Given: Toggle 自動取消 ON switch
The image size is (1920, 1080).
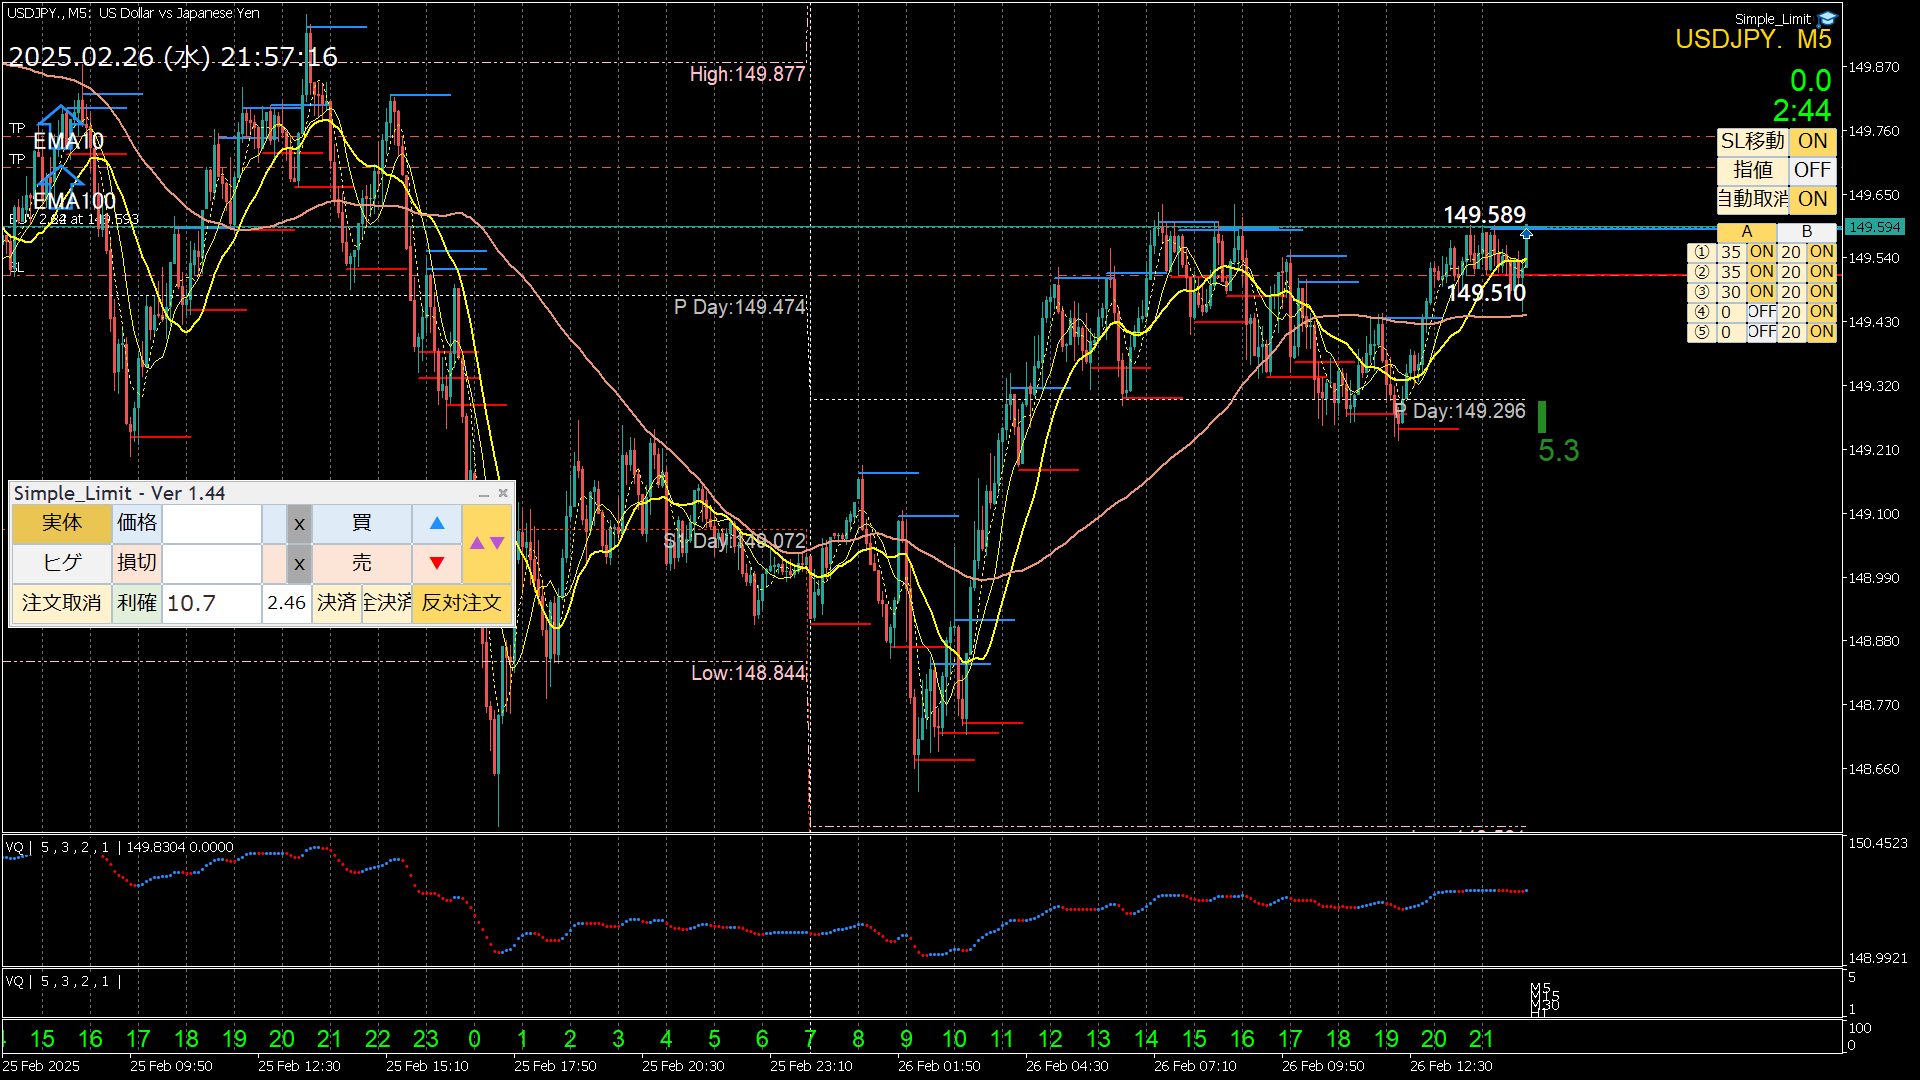Looking at the screenshot, I should (1812, 199).
